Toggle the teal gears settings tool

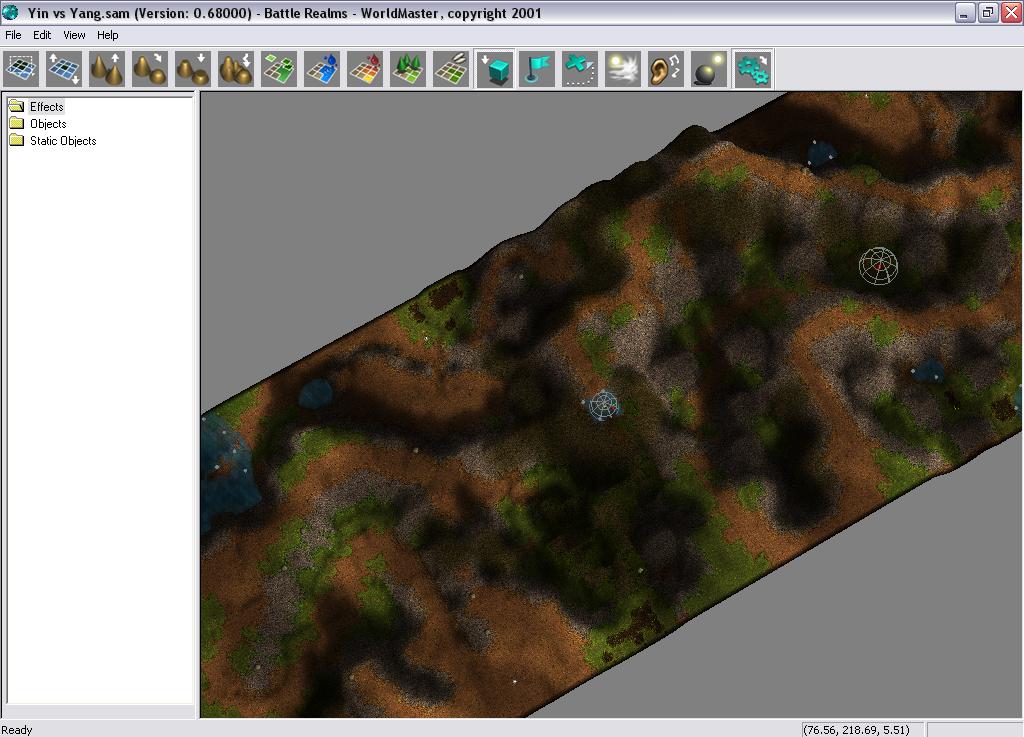(x=752, y=69)
